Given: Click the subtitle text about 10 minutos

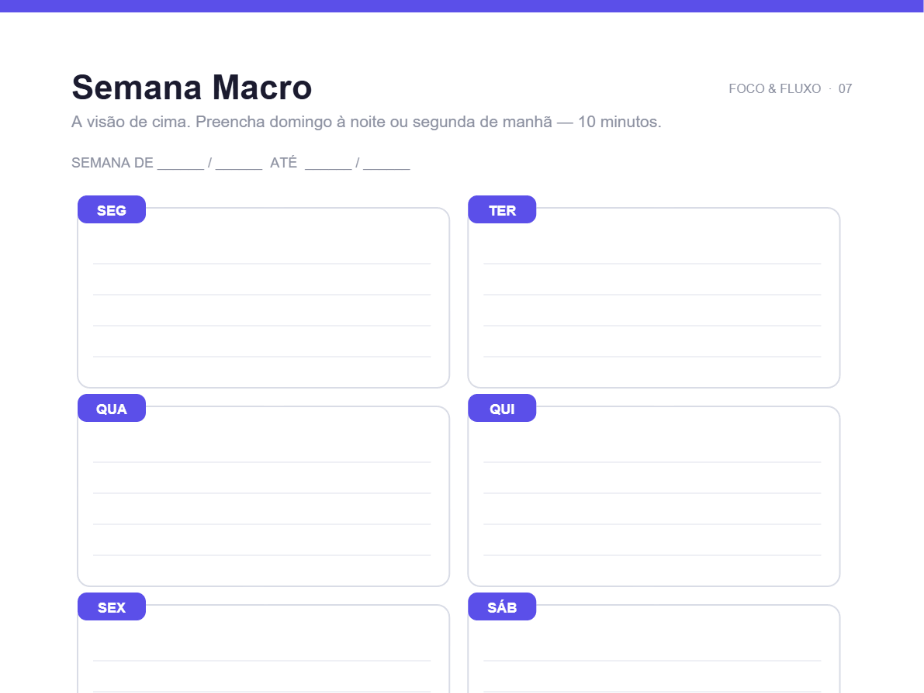Looking at the screenshot, I should [x=366, y=122].
